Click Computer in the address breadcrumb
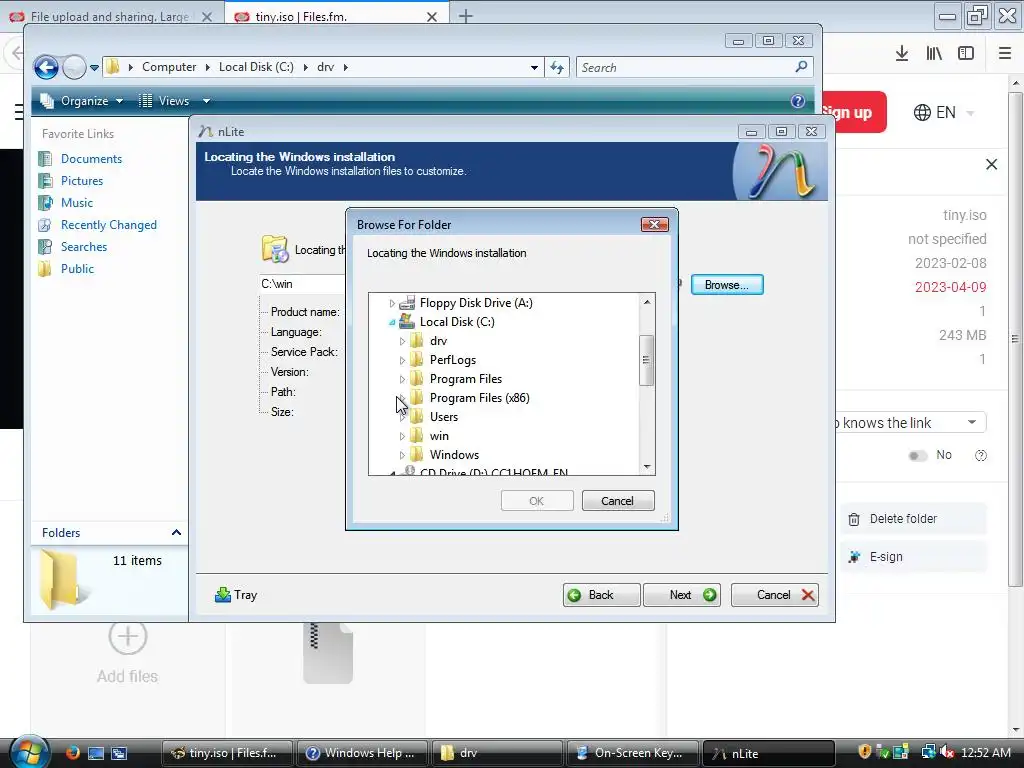This screenshot has width=1024, height=768. (x=169, y=67)
